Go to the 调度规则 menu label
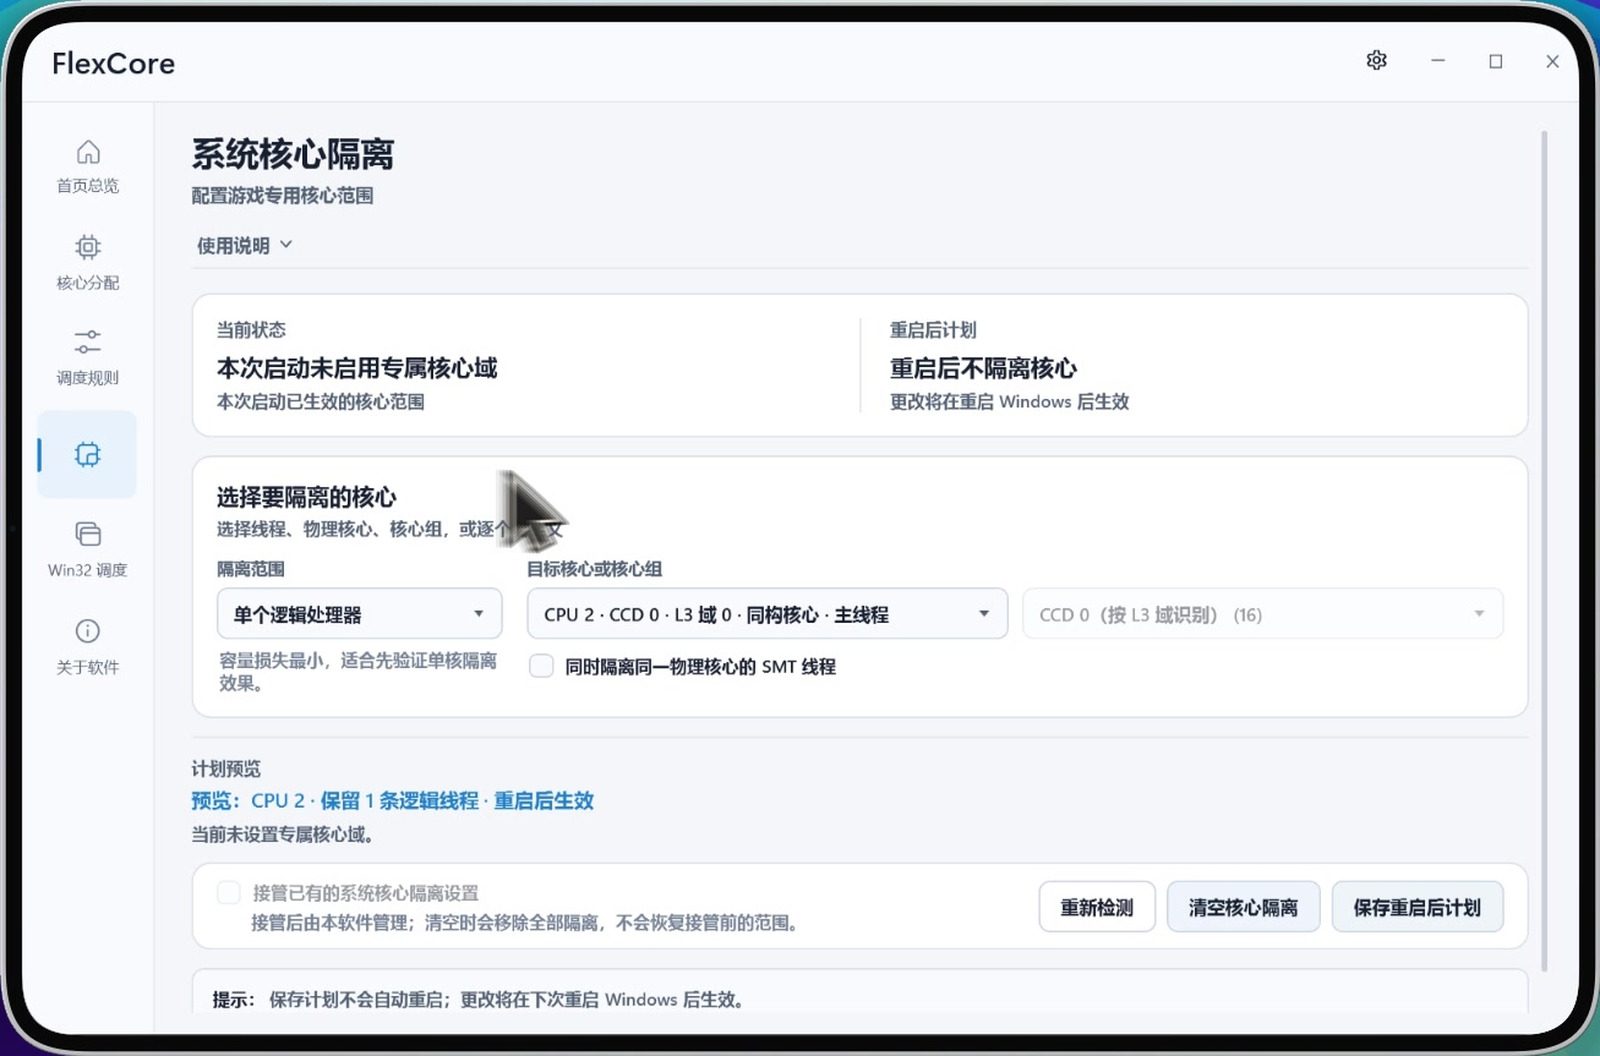The width and height of the screenshot is (1600, 1056). [88, 378]
